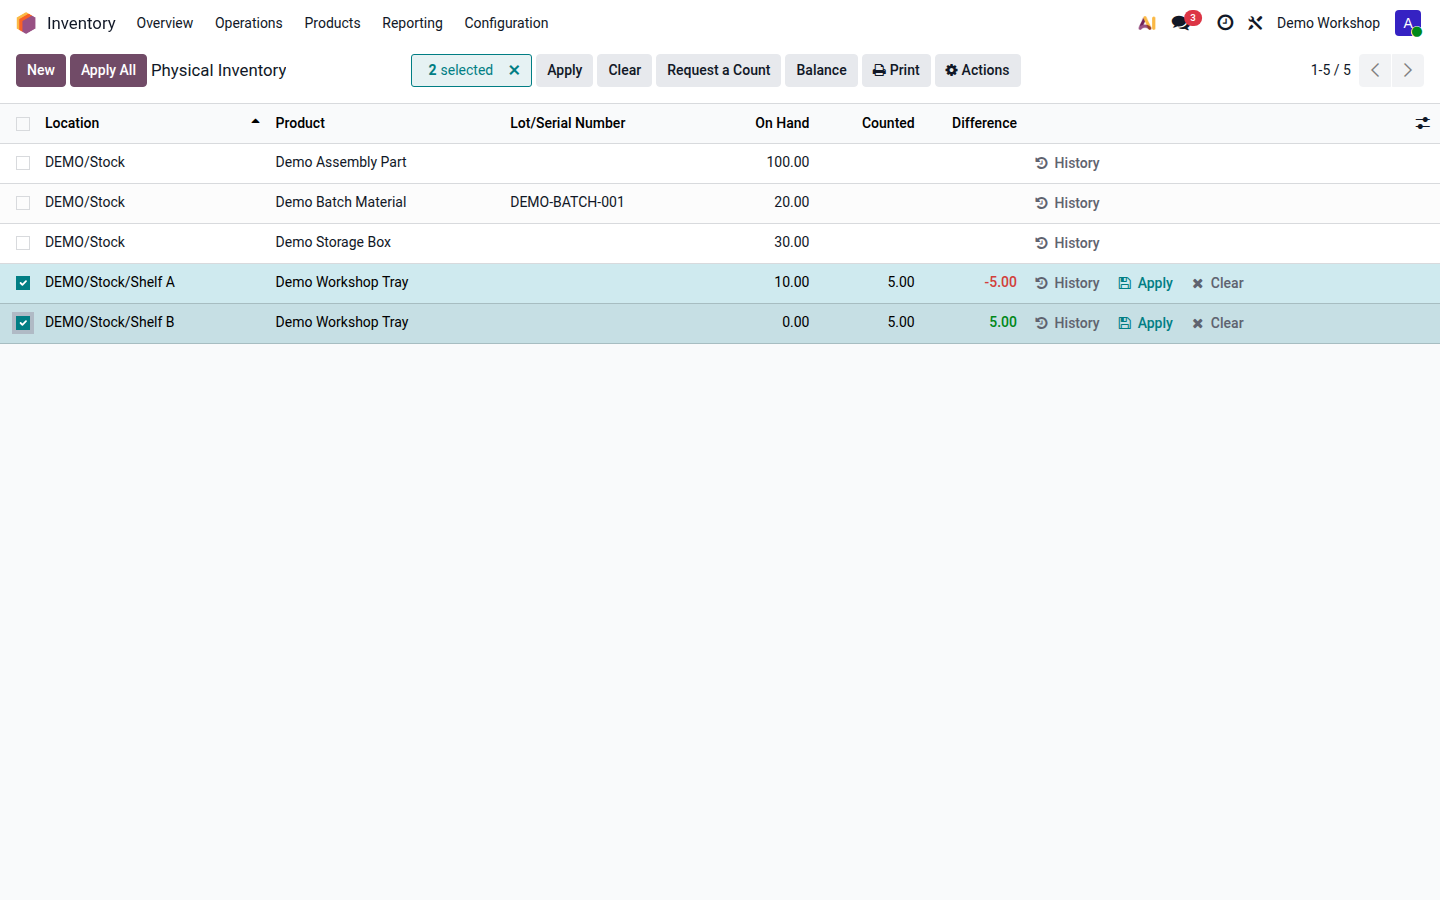Uncheck the DEMO/Stock/Shelf B row checkbox

[23, 323]
